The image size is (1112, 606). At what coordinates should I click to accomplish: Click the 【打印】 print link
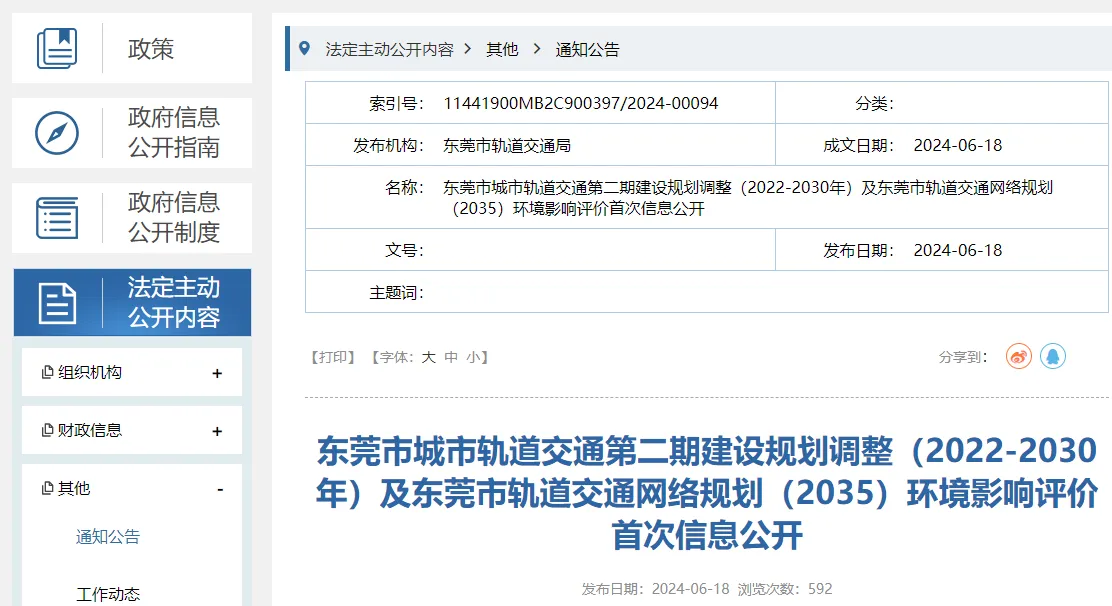[x=333, y=356]
